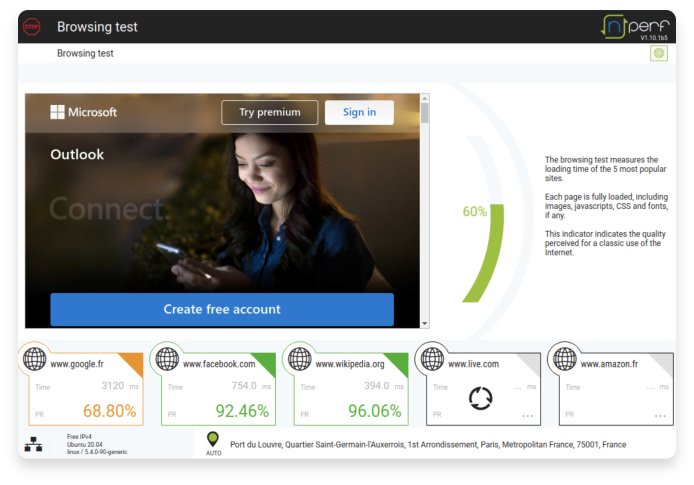
Task: Click the V1.10.1b5 version text
Action: pos(654,38)
